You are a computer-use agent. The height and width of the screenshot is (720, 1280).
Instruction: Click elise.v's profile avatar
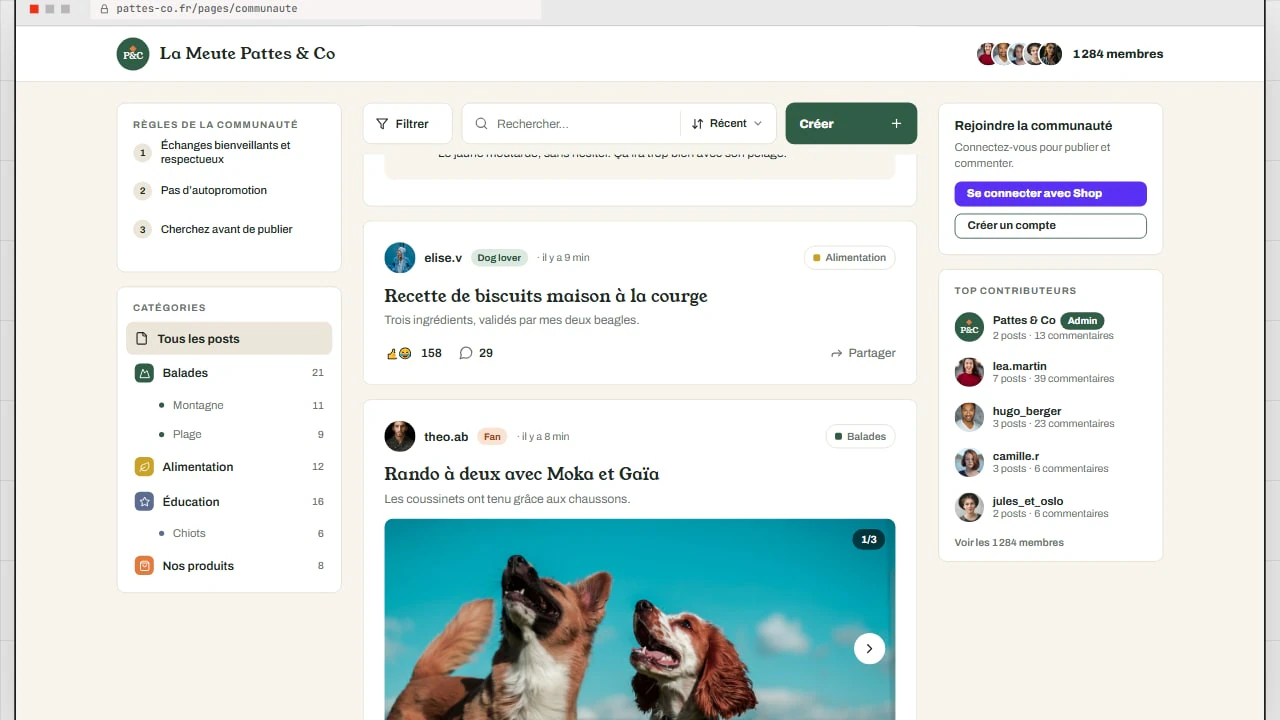[x=400, y=258]
